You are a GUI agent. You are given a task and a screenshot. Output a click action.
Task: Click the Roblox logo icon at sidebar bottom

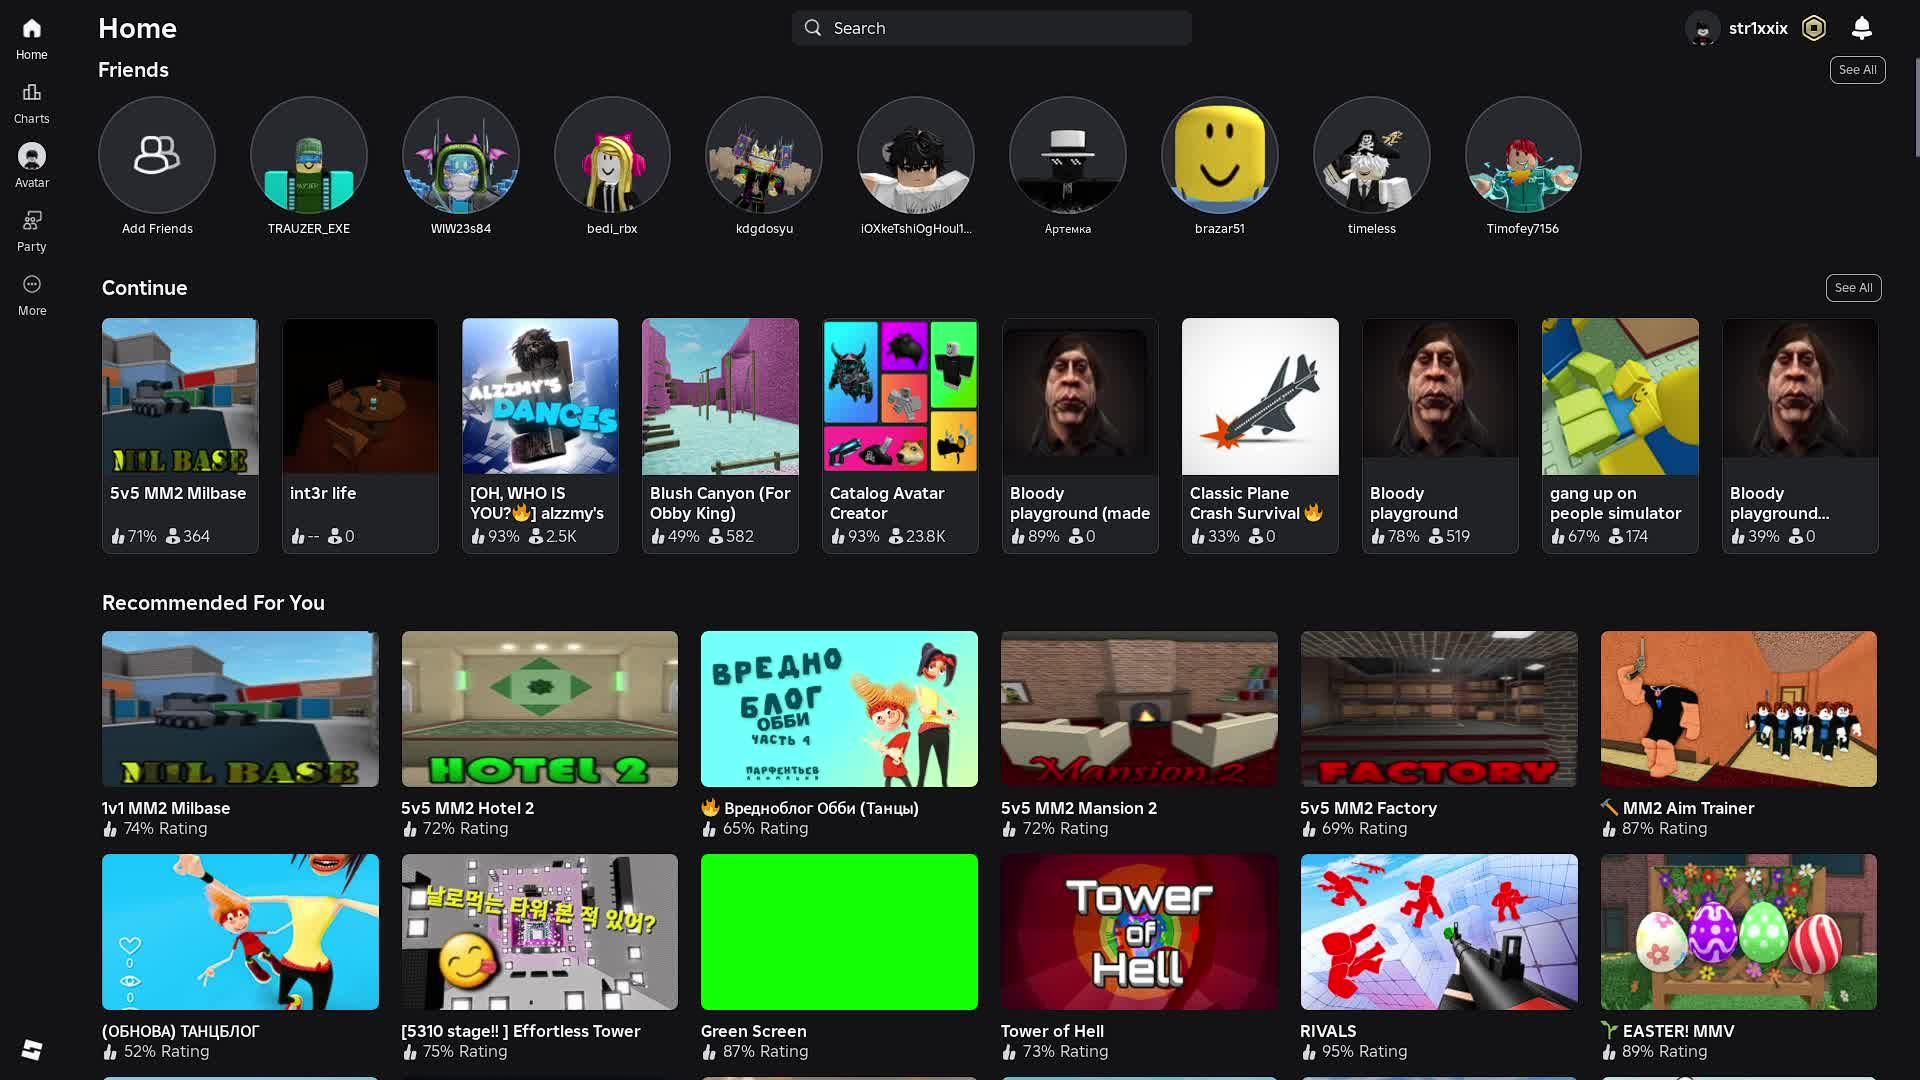pos(31,1049)
